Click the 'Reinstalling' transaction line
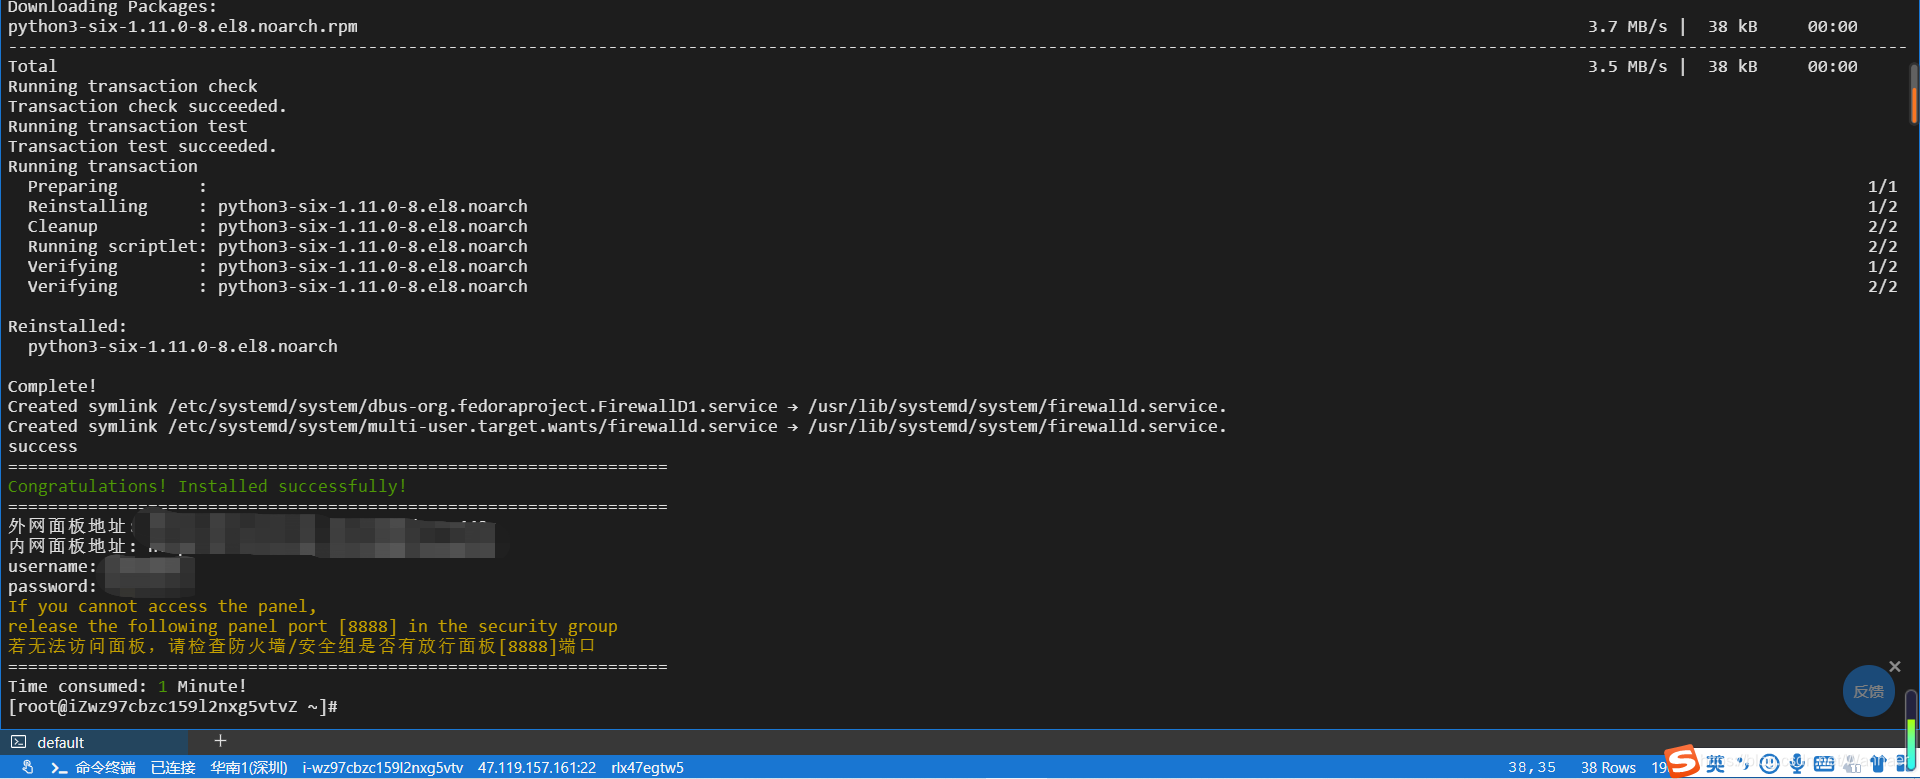The width and height of the screenshot is (1920, 779). (x=277, y=206)
